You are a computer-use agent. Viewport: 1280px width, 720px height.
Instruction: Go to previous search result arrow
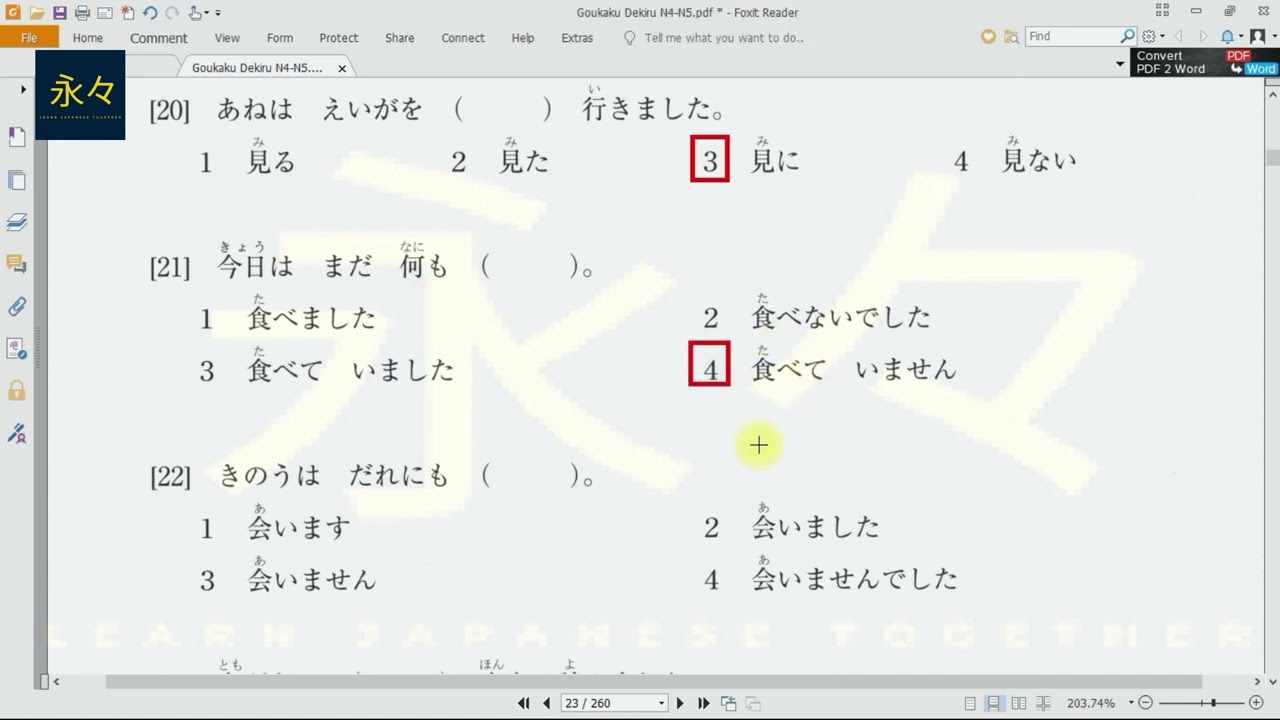pyautogui.click(x=1178, y=37)
